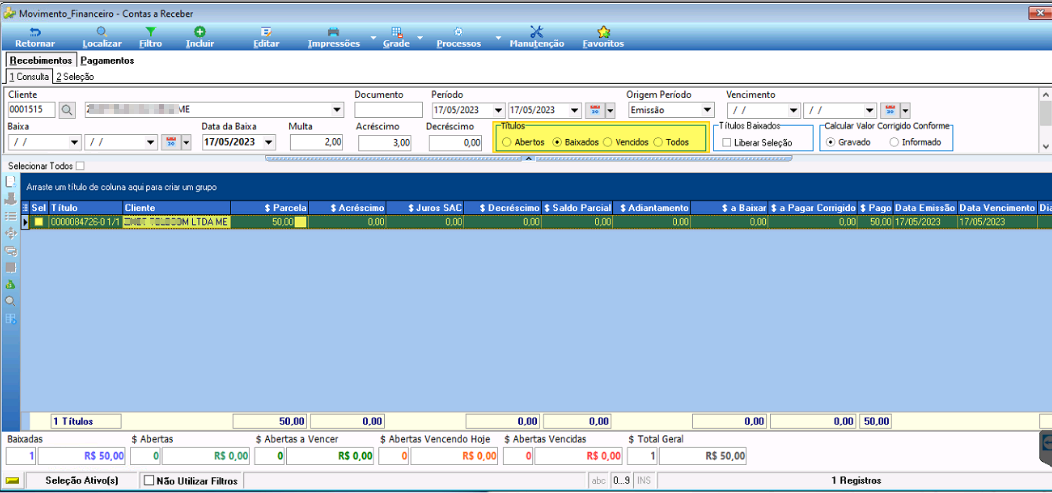This screenshot has width=1052, height=493.
Task: Click the grid column chooser icon
Action: 26,208
